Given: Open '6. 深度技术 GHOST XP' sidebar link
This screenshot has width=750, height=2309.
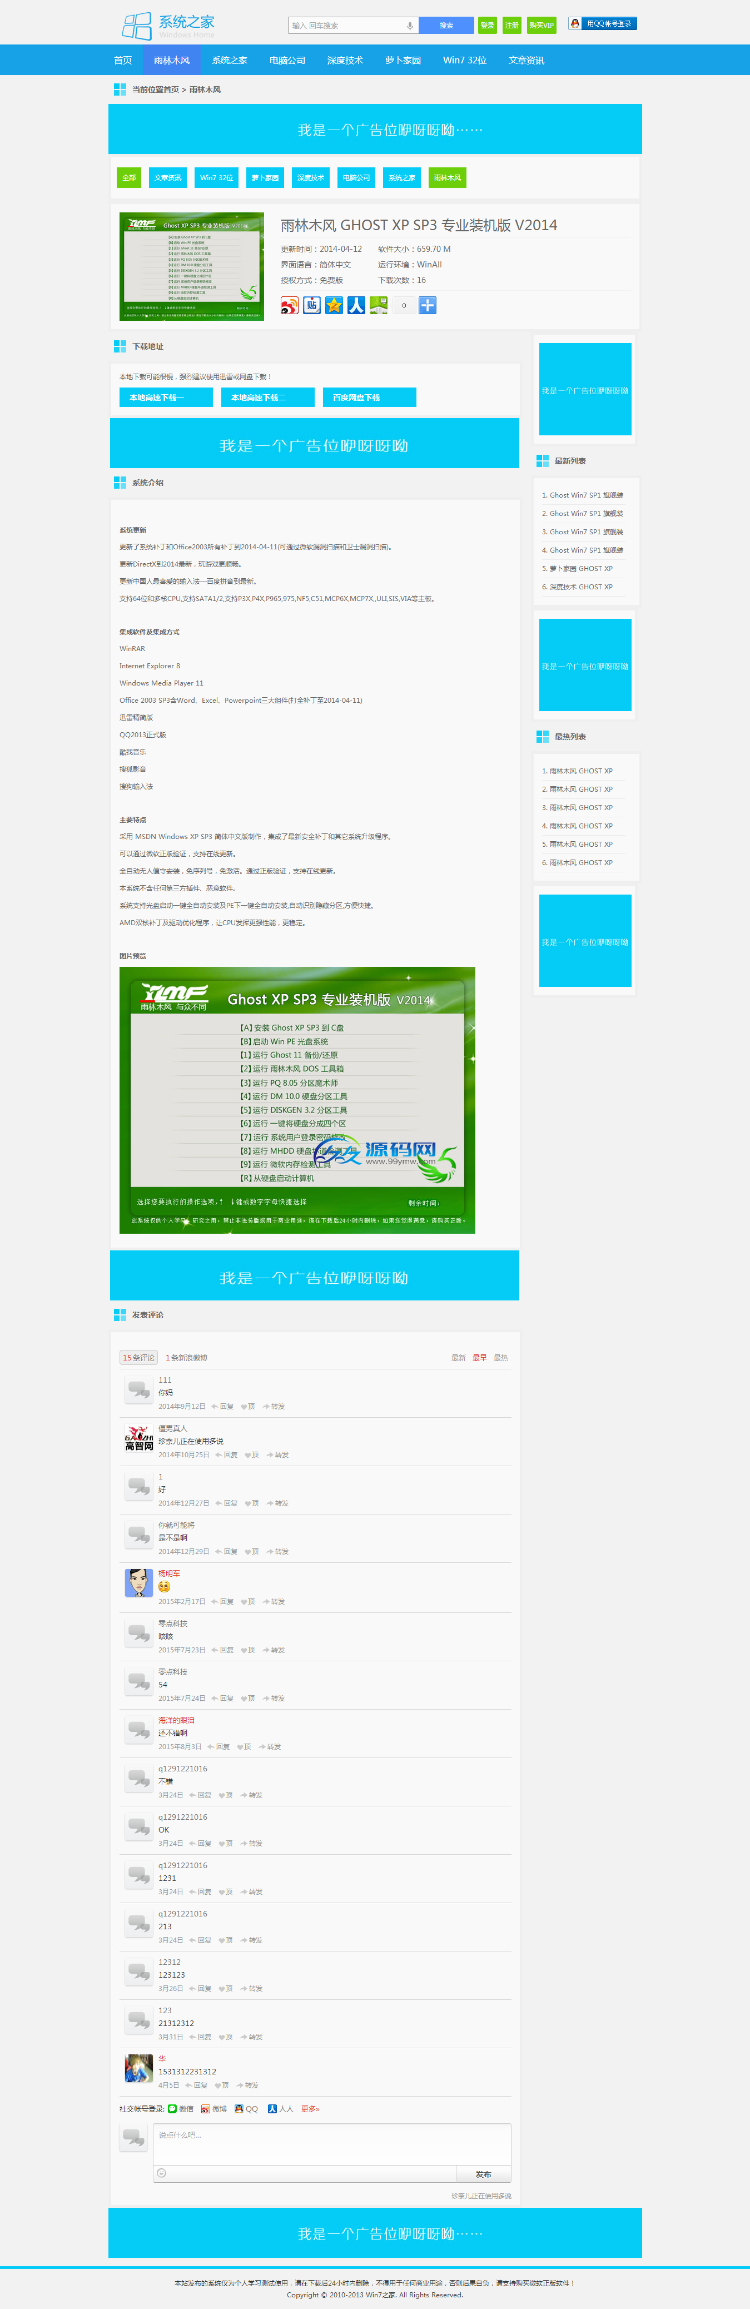Looking at the screenshot, I should [x=577, y=587].
